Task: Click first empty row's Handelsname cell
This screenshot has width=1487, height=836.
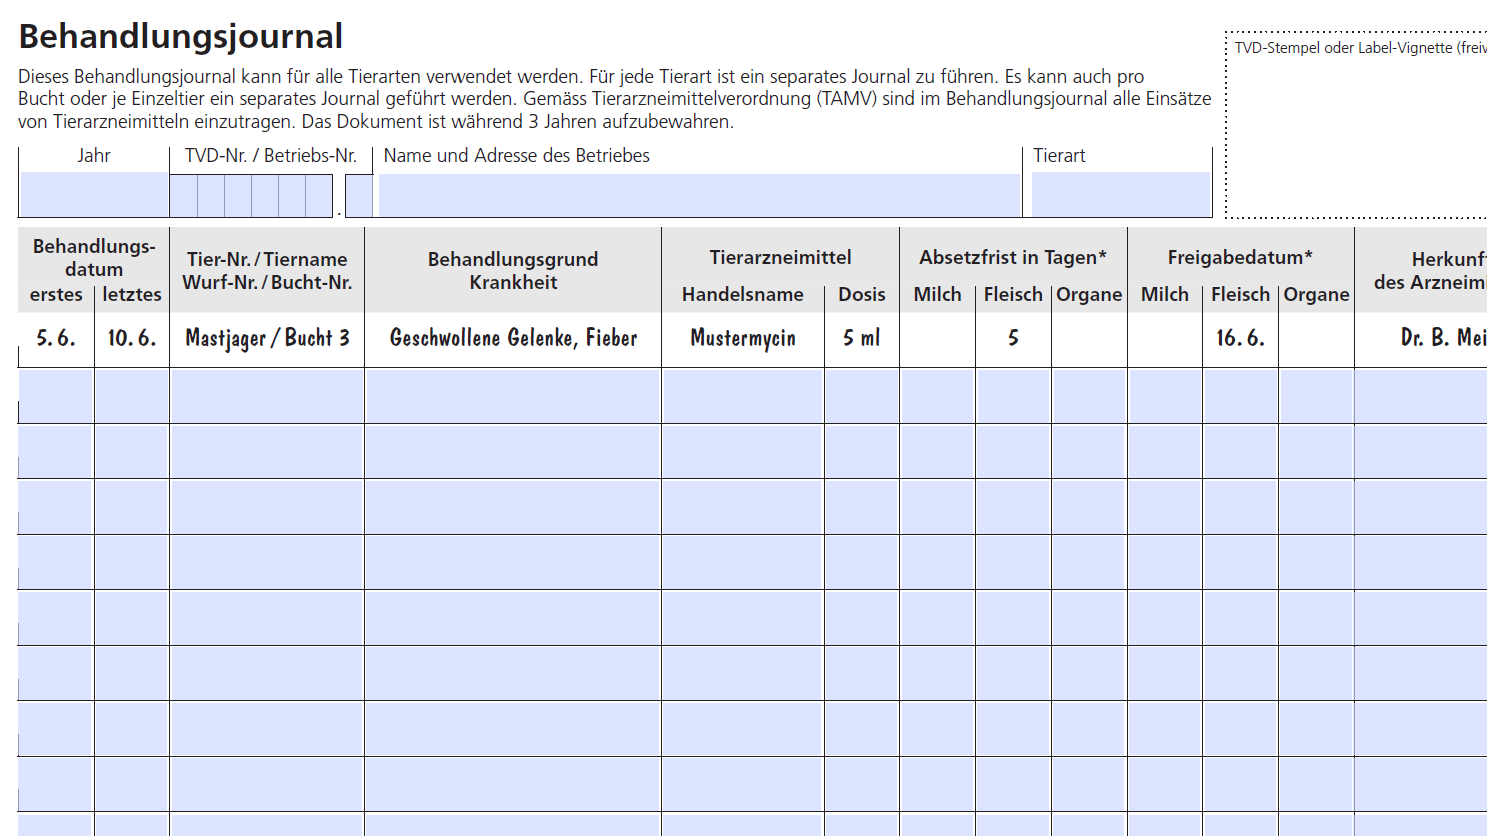Action: click(743, 396)
